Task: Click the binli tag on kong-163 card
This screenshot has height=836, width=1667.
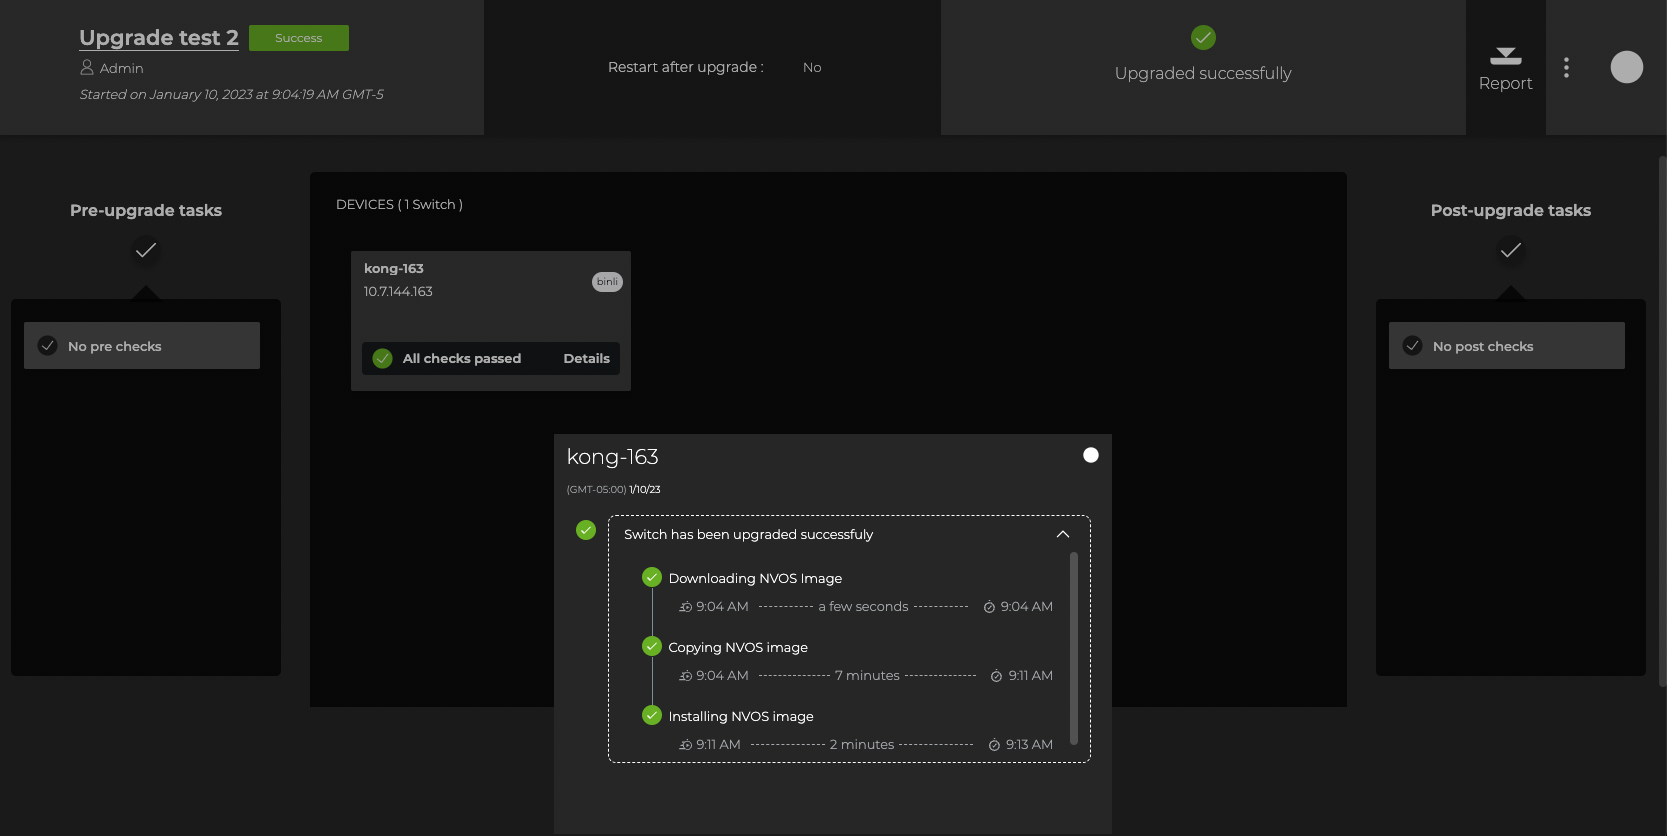Action: coord(607,282)
